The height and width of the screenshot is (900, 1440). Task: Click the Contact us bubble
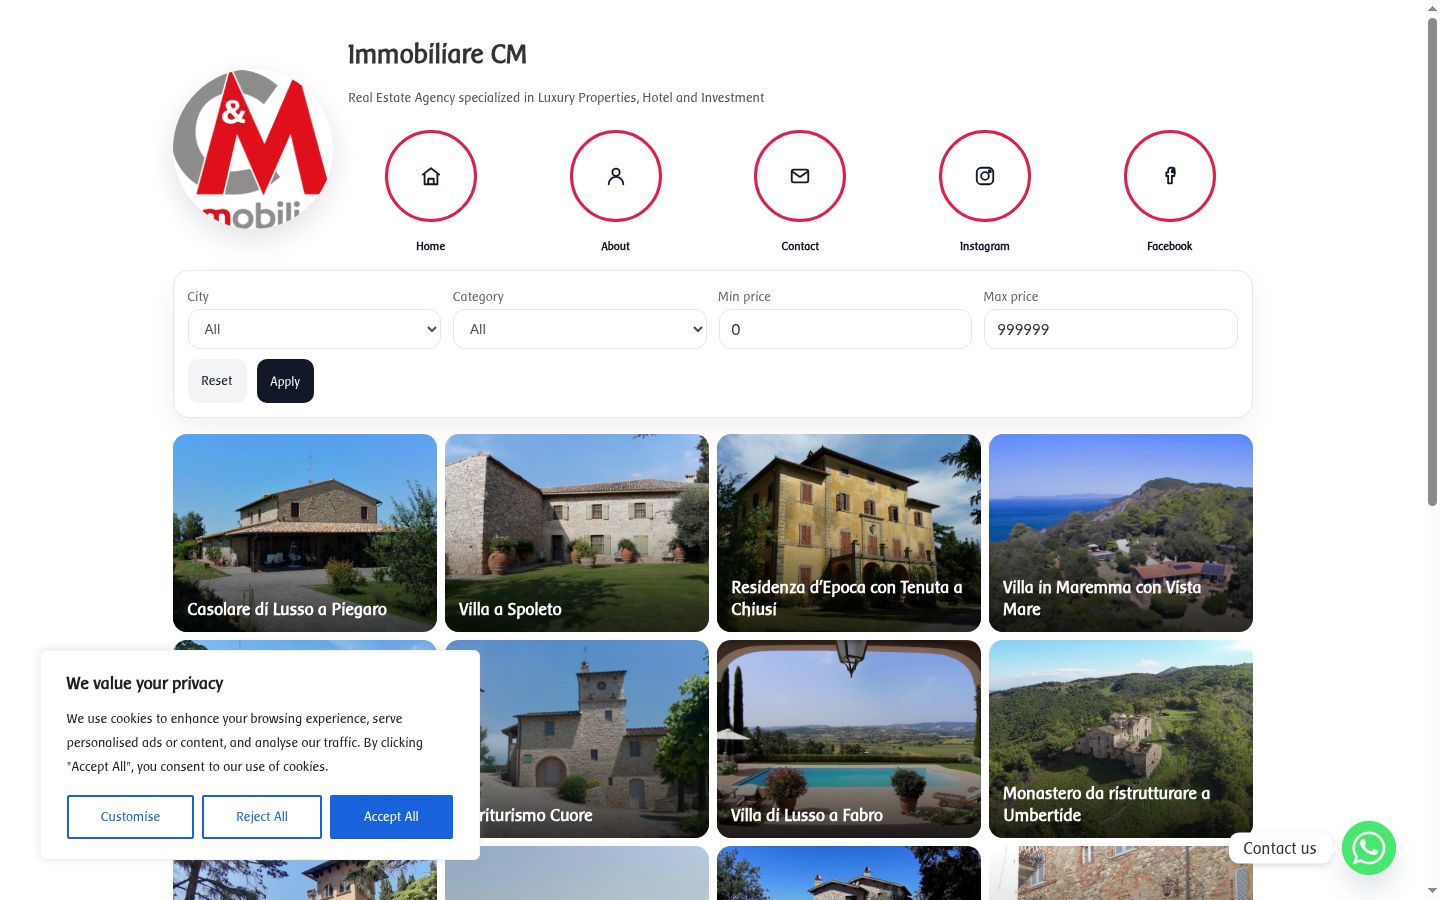(1280, 848)
